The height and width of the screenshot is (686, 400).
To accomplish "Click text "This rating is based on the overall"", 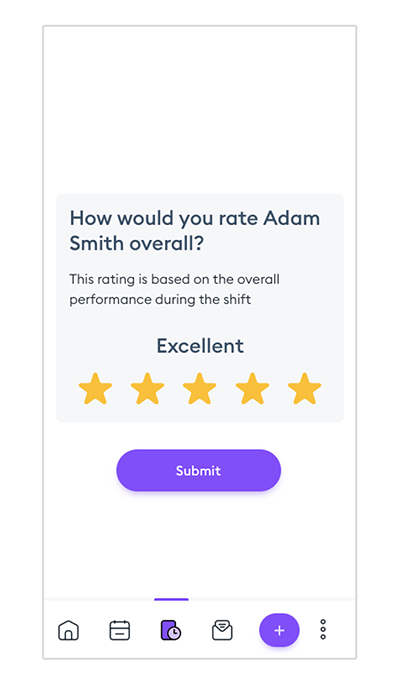I will (x=174, y=279).
